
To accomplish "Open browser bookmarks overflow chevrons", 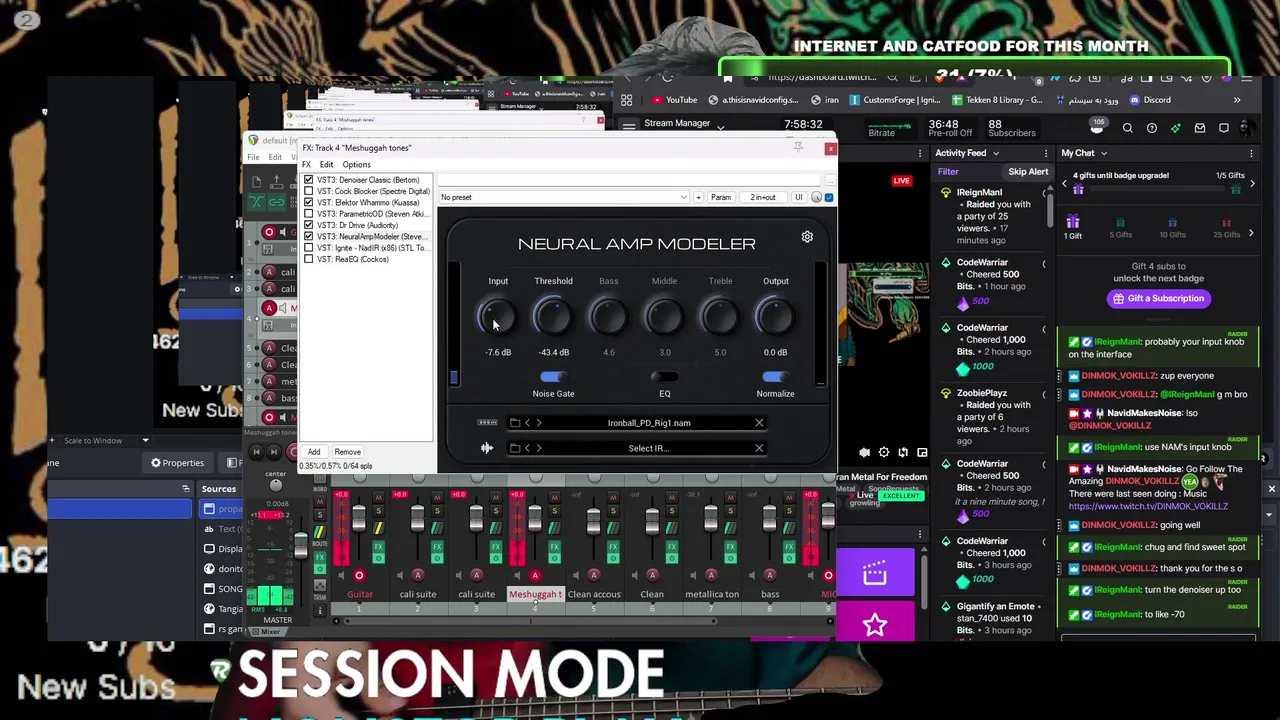I will (x=1237, y=100).
